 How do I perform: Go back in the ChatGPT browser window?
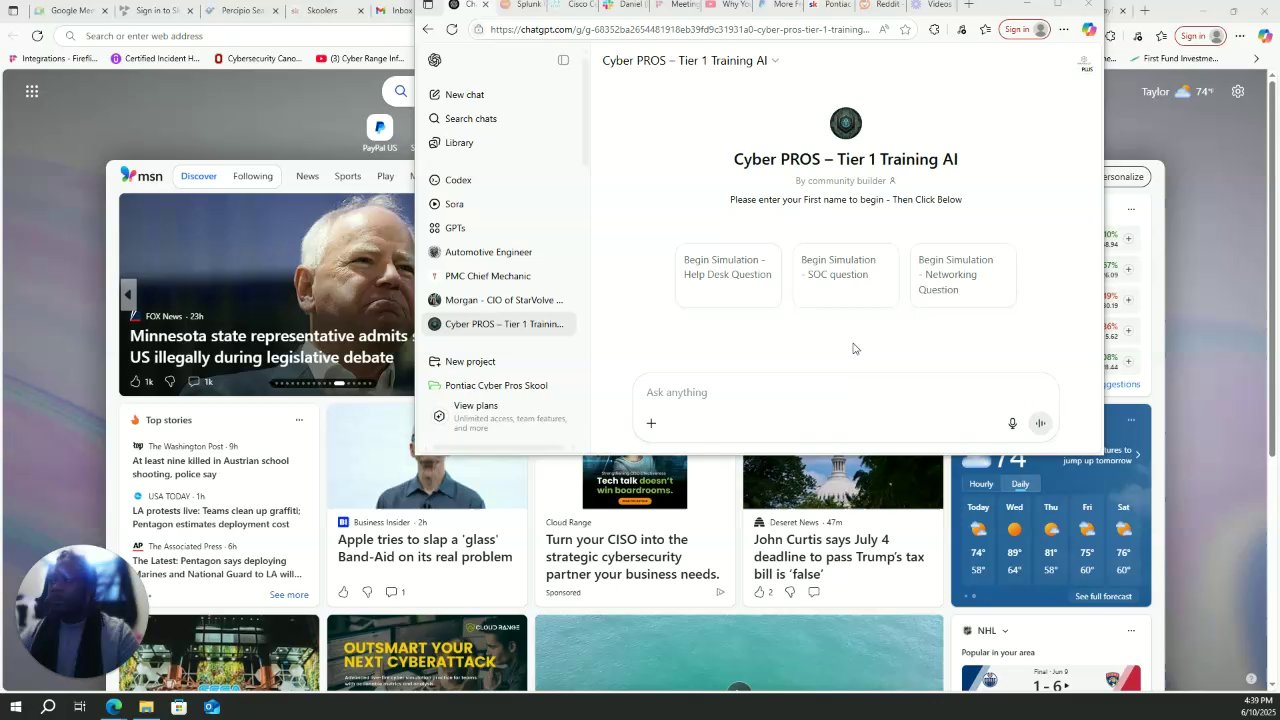428,30
